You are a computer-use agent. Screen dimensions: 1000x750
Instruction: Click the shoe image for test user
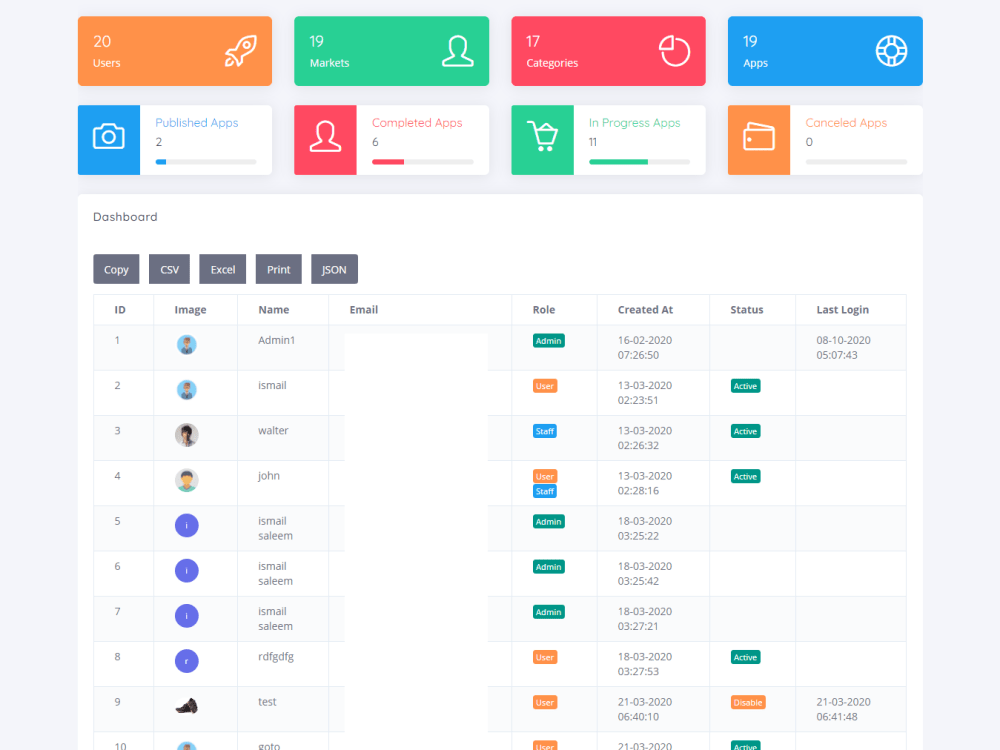(x=186, y=706)
